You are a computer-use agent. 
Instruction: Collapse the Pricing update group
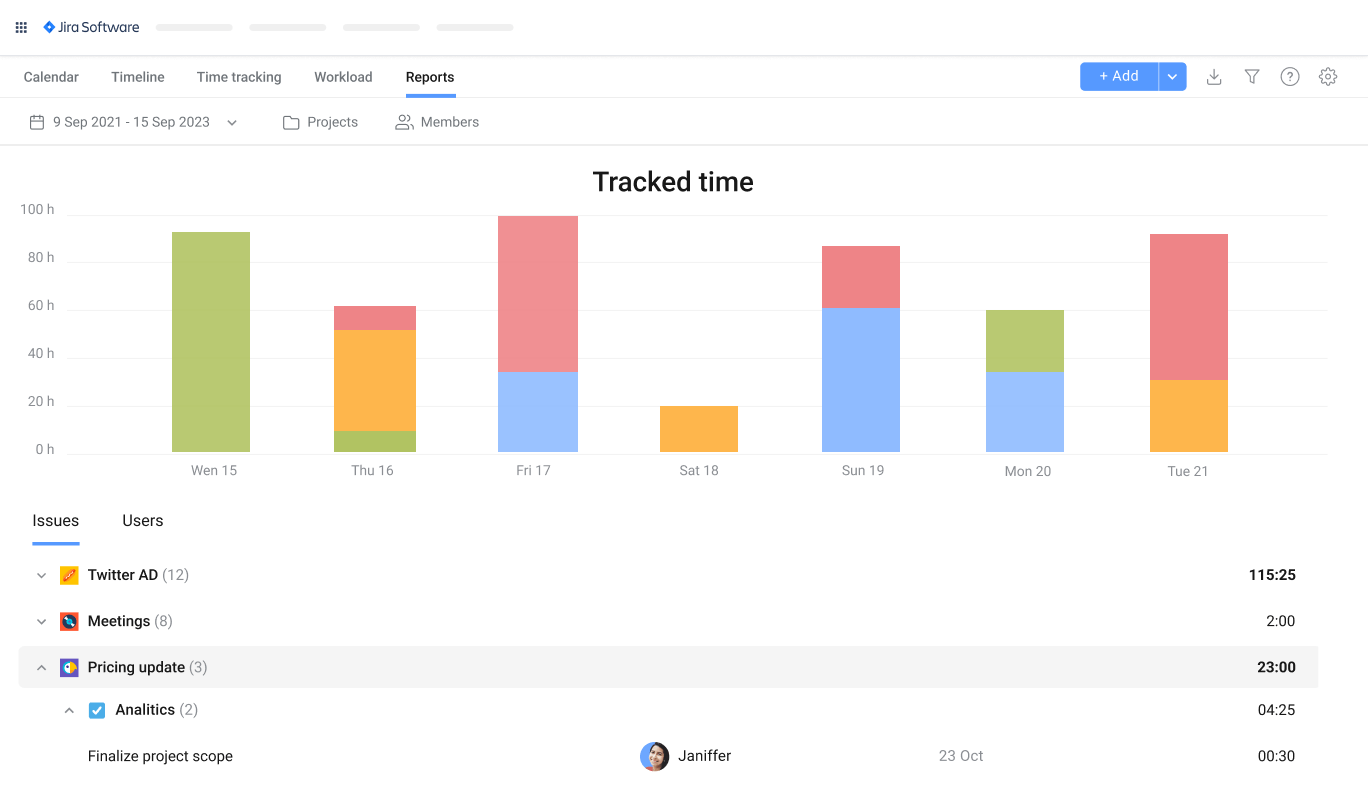pyautogui.click(x=41, y=667)
